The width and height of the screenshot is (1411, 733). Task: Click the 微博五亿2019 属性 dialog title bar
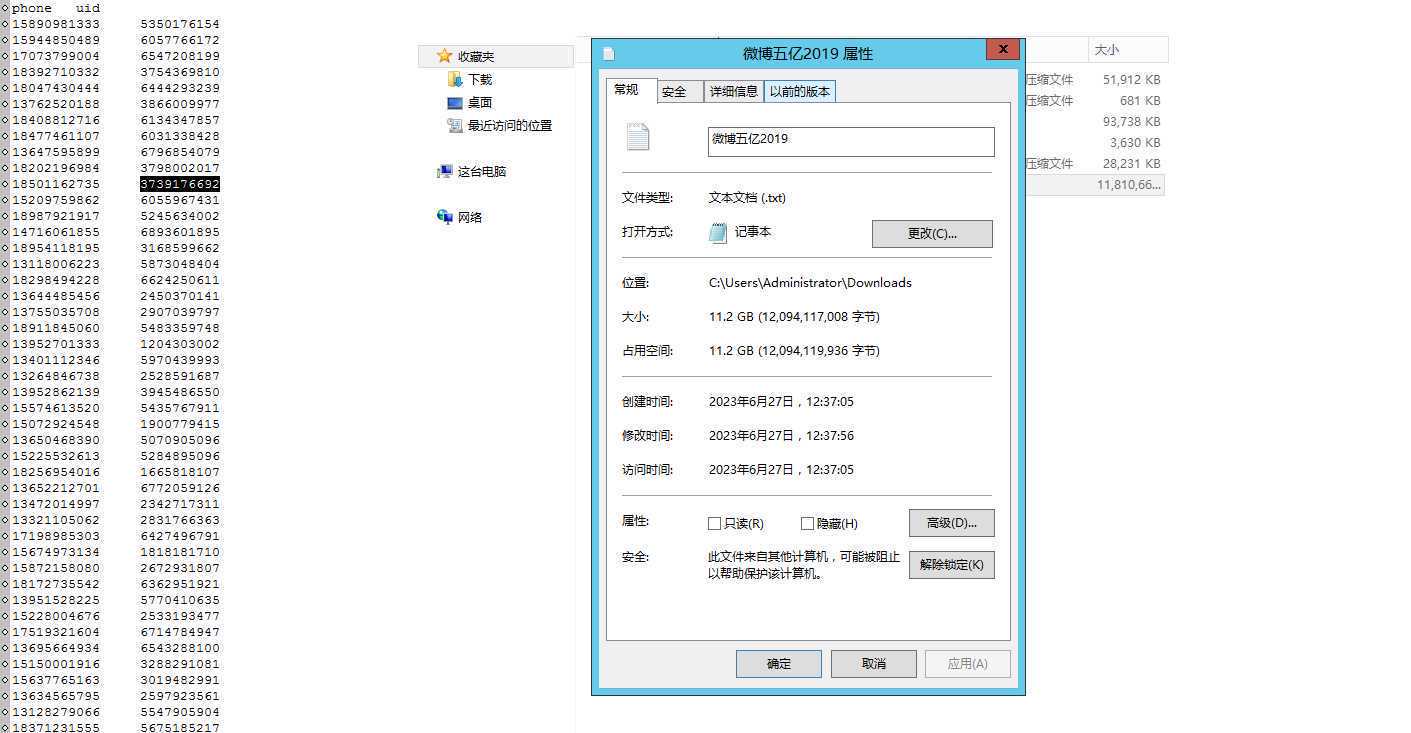coord(807,54)
